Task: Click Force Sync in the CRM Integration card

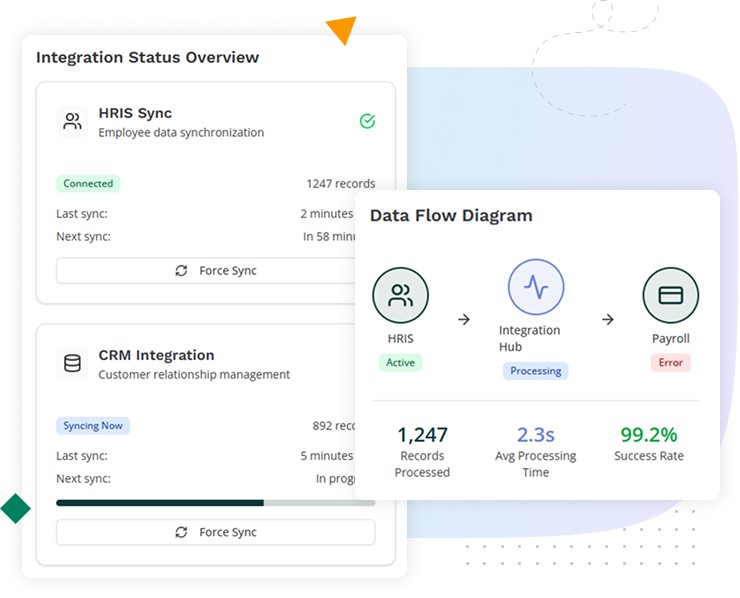Action: click(x=216, y=532)
